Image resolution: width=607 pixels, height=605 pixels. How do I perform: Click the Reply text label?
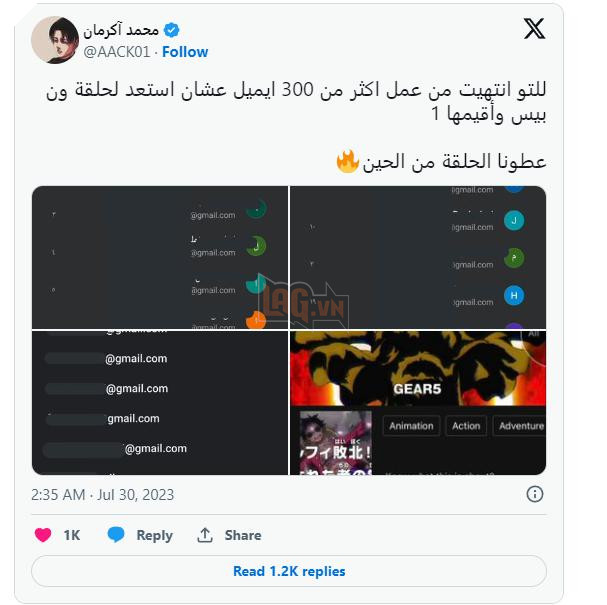(x=154, y=535)
